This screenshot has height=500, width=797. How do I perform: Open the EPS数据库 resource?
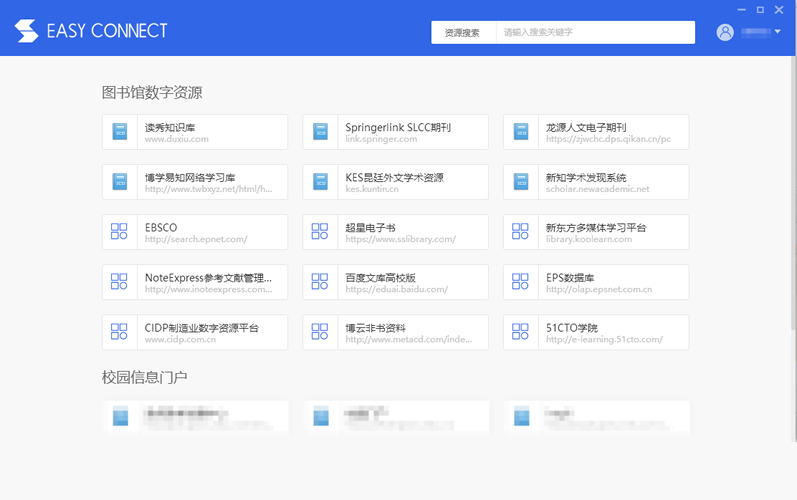(596, 282)
